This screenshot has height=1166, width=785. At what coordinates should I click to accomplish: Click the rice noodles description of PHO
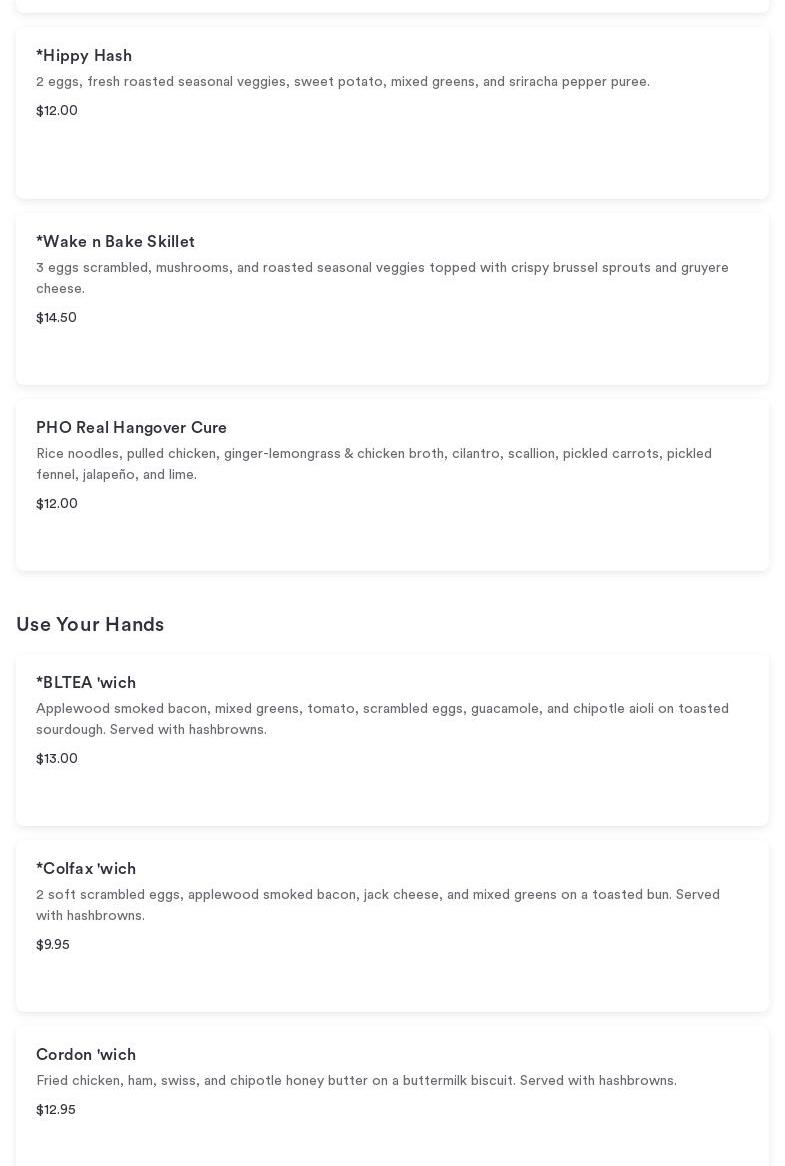point(374,464)
